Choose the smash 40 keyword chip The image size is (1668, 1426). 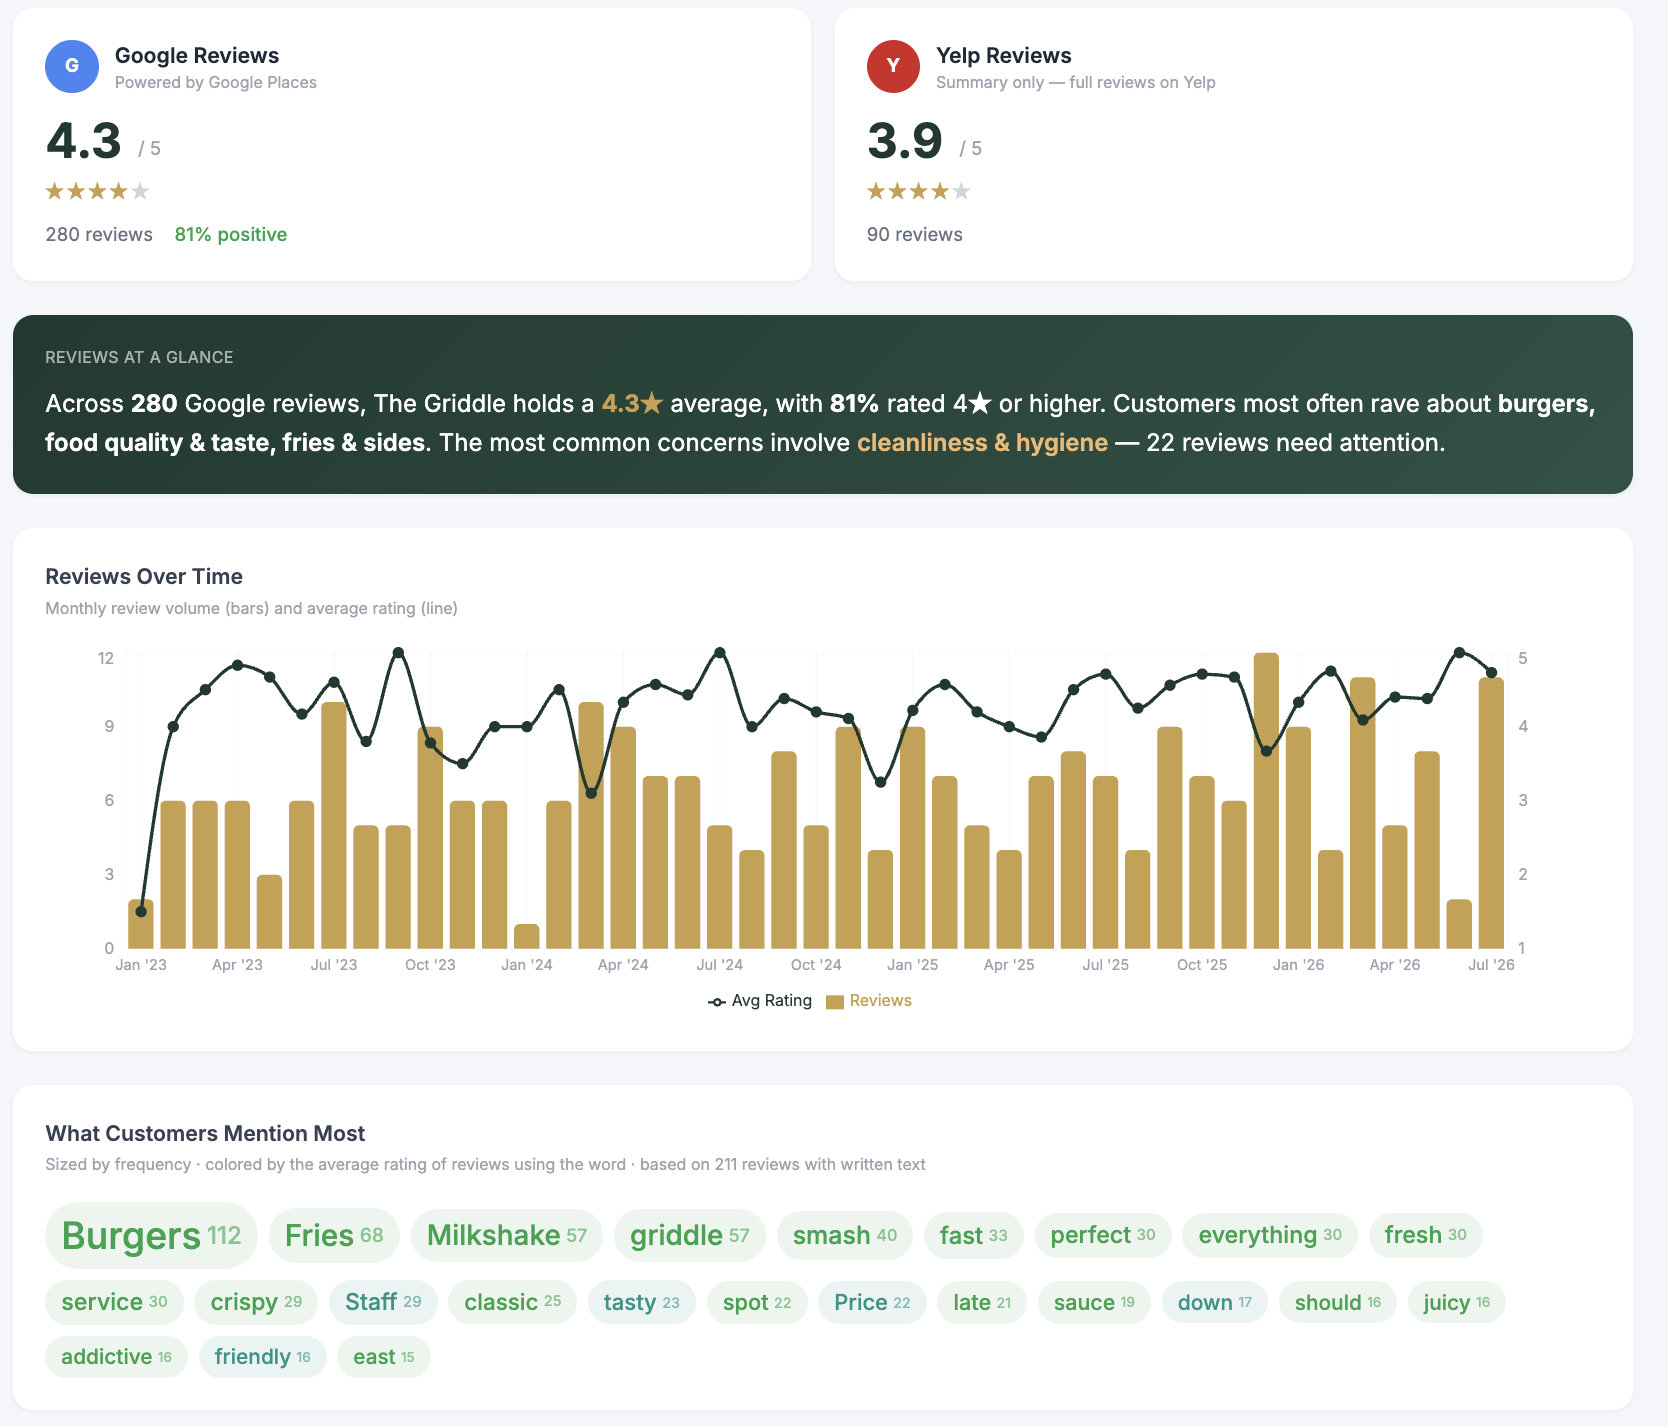pos(845,1235)
